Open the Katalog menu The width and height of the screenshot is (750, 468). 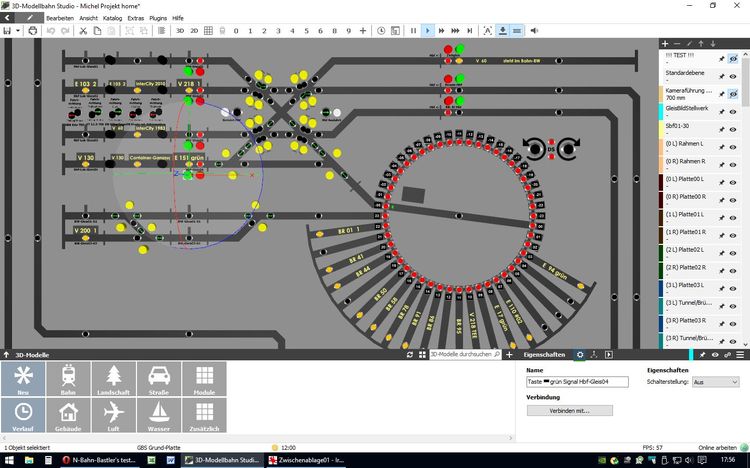(113, 18)
